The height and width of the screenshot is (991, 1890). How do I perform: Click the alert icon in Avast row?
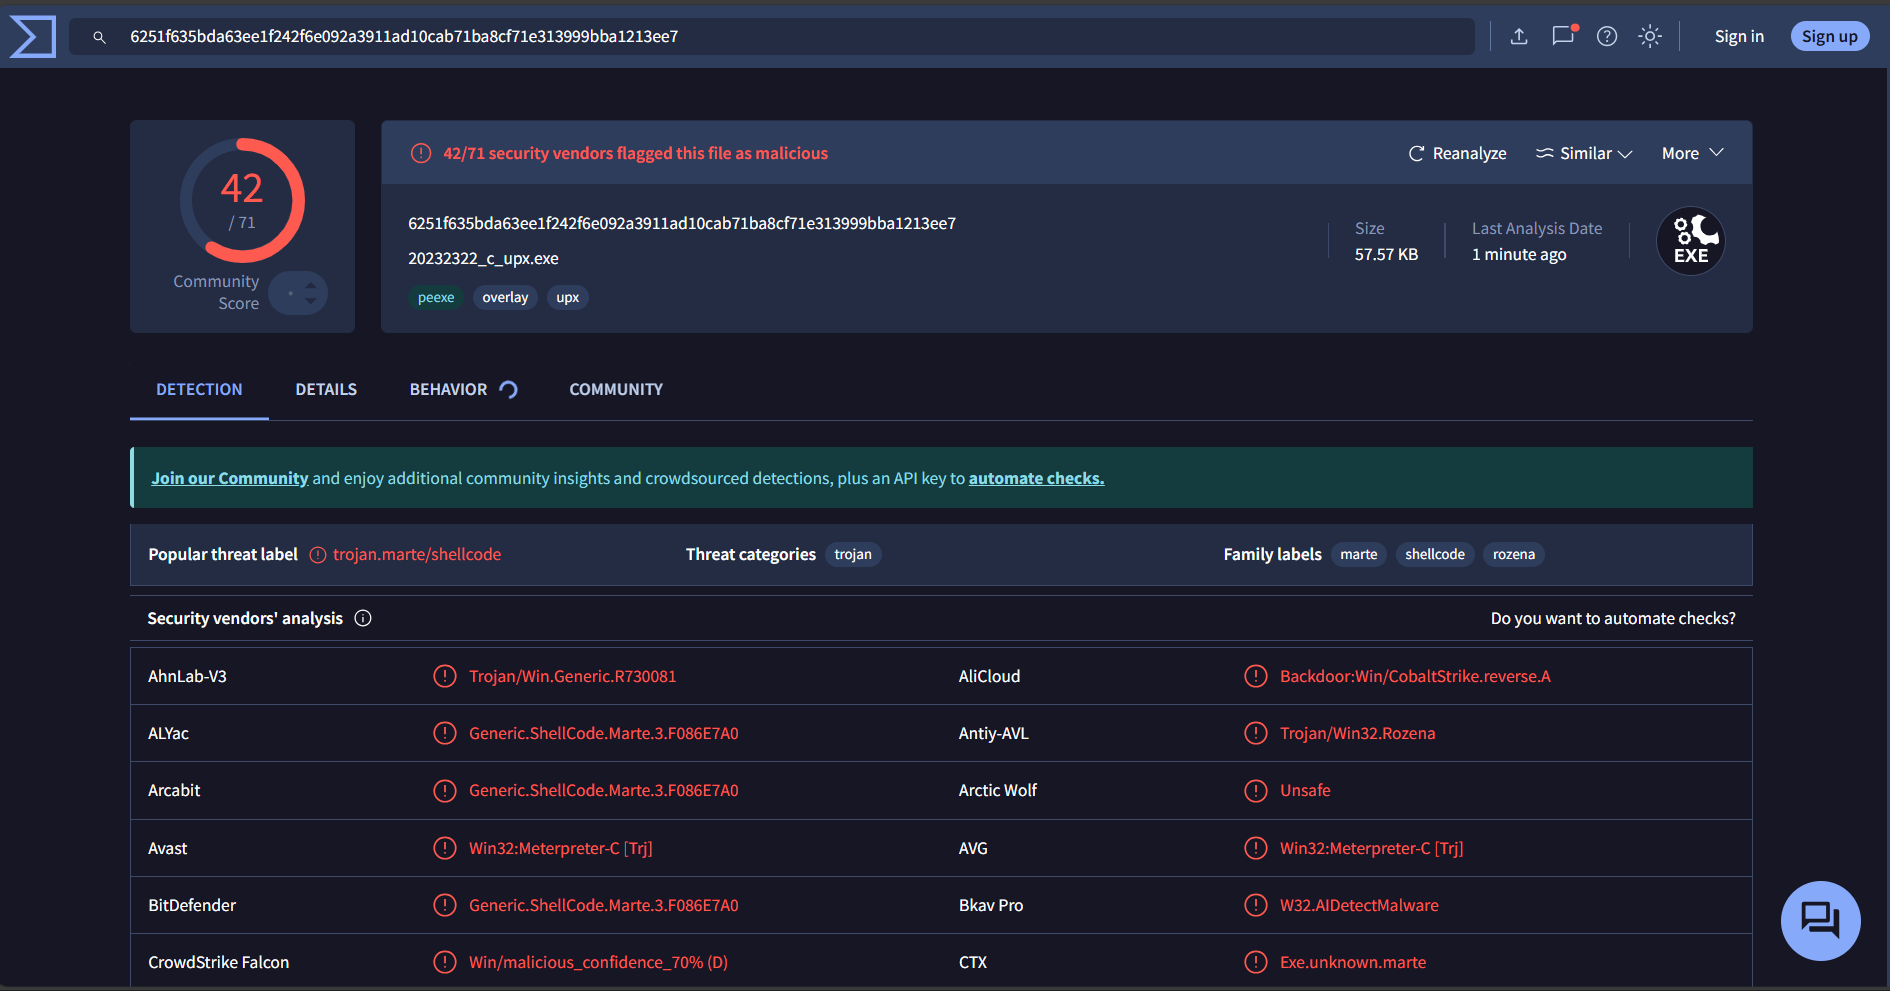tap(445, 848)
